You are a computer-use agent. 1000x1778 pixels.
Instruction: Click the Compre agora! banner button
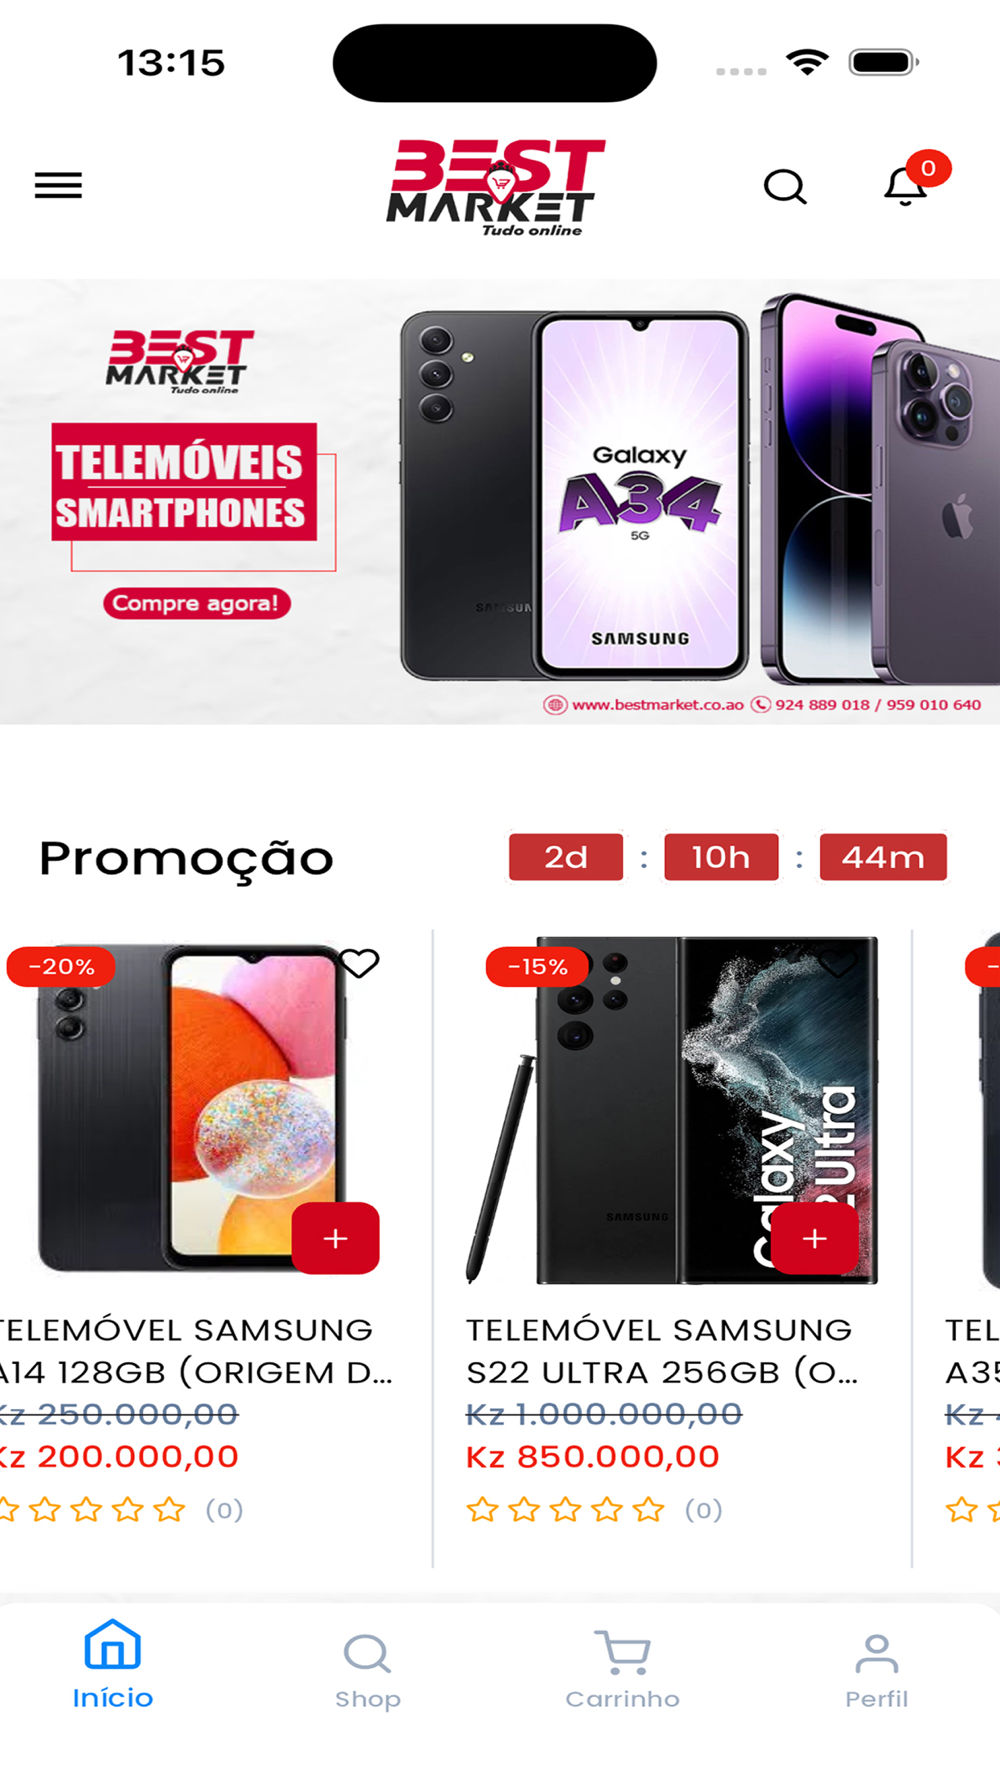point(197,603)
